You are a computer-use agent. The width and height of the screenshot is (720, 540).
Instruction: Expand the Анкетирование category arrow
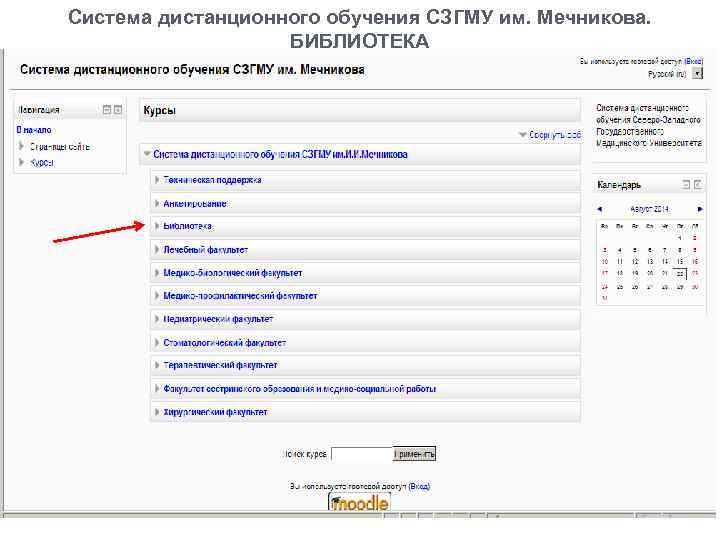point(157,203)
